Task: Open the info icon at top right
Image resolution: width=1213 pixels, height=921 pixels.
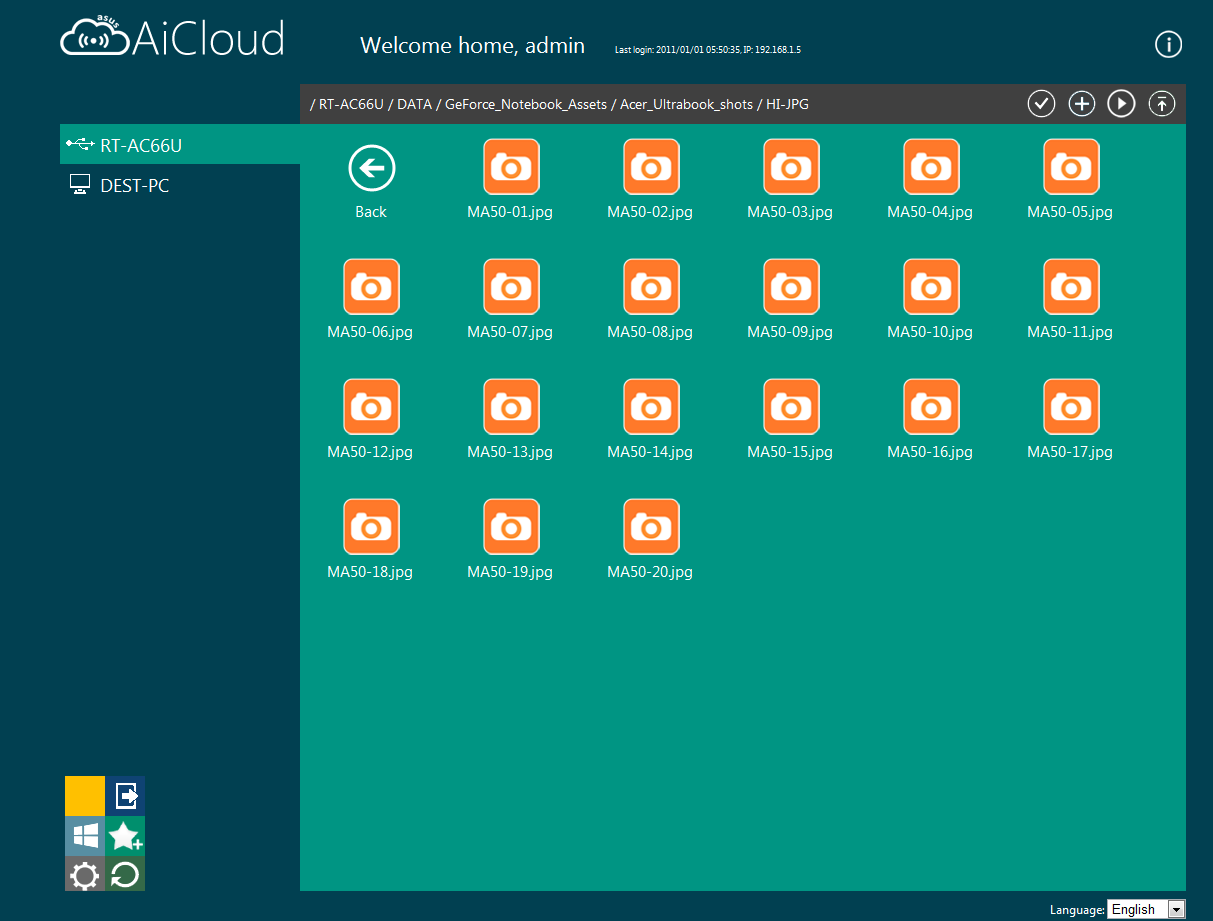Action: point(1168,44)
